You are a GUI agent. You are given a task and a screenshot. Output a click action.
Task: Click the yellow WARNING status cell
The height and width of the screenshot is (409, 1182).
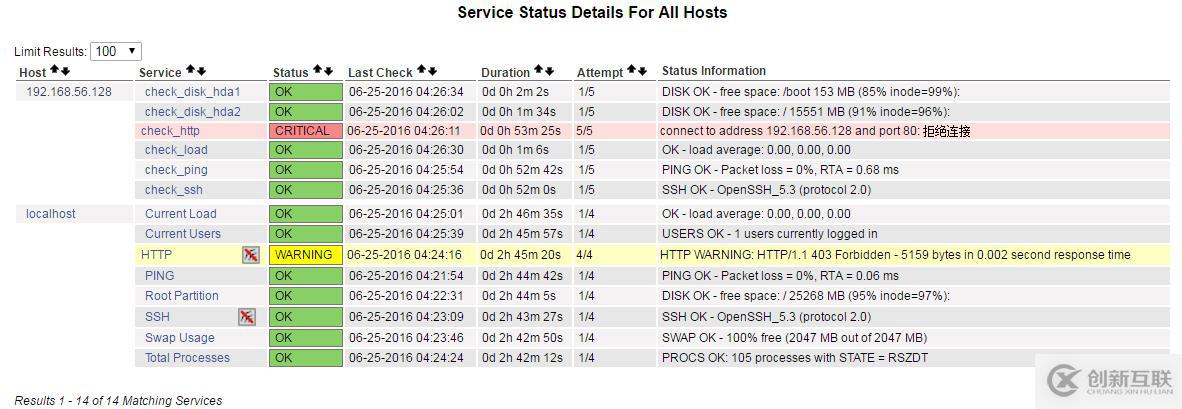coord(305,255)
